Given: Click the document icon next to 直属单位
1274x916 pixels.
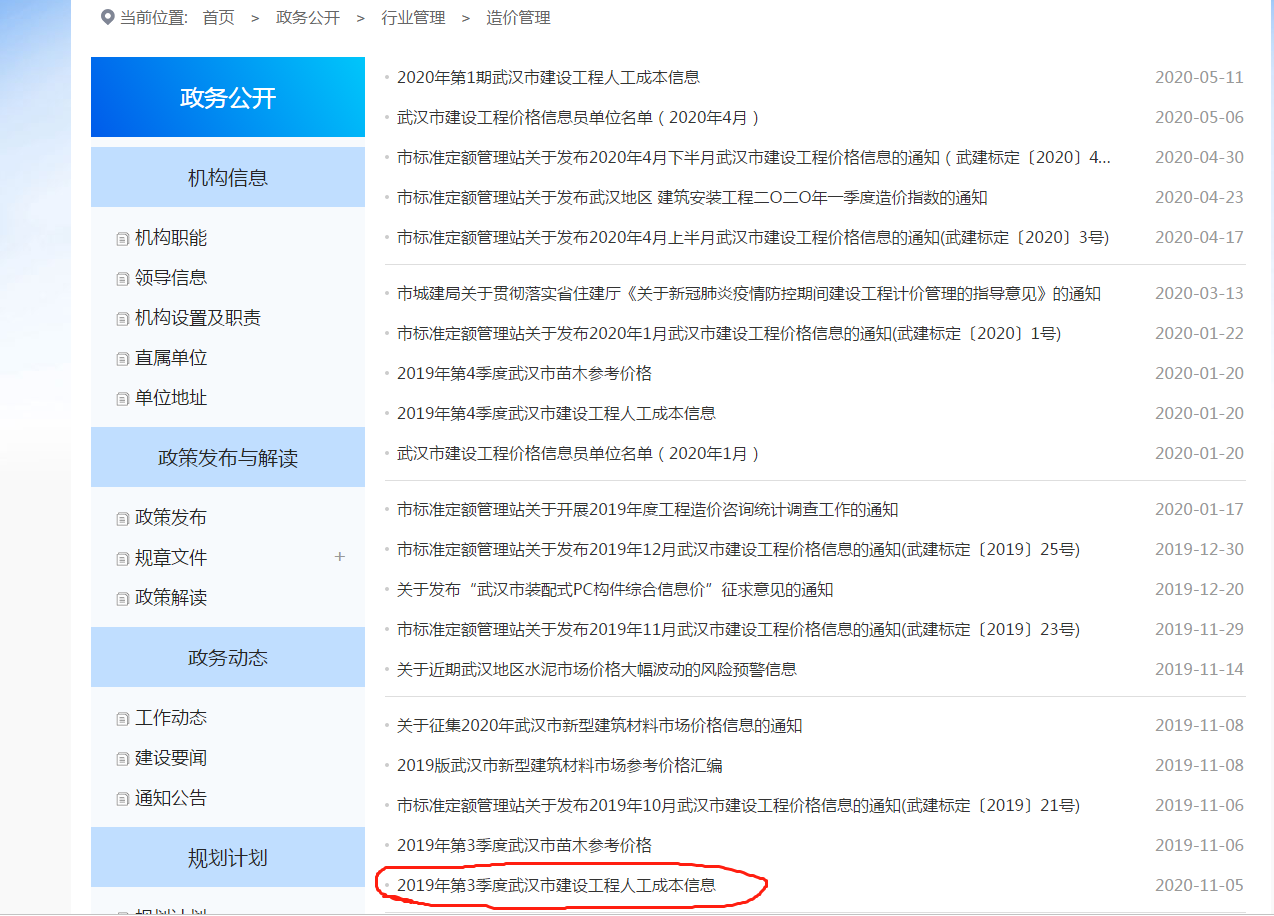Looking at the screenshot, I should [123, 359].
